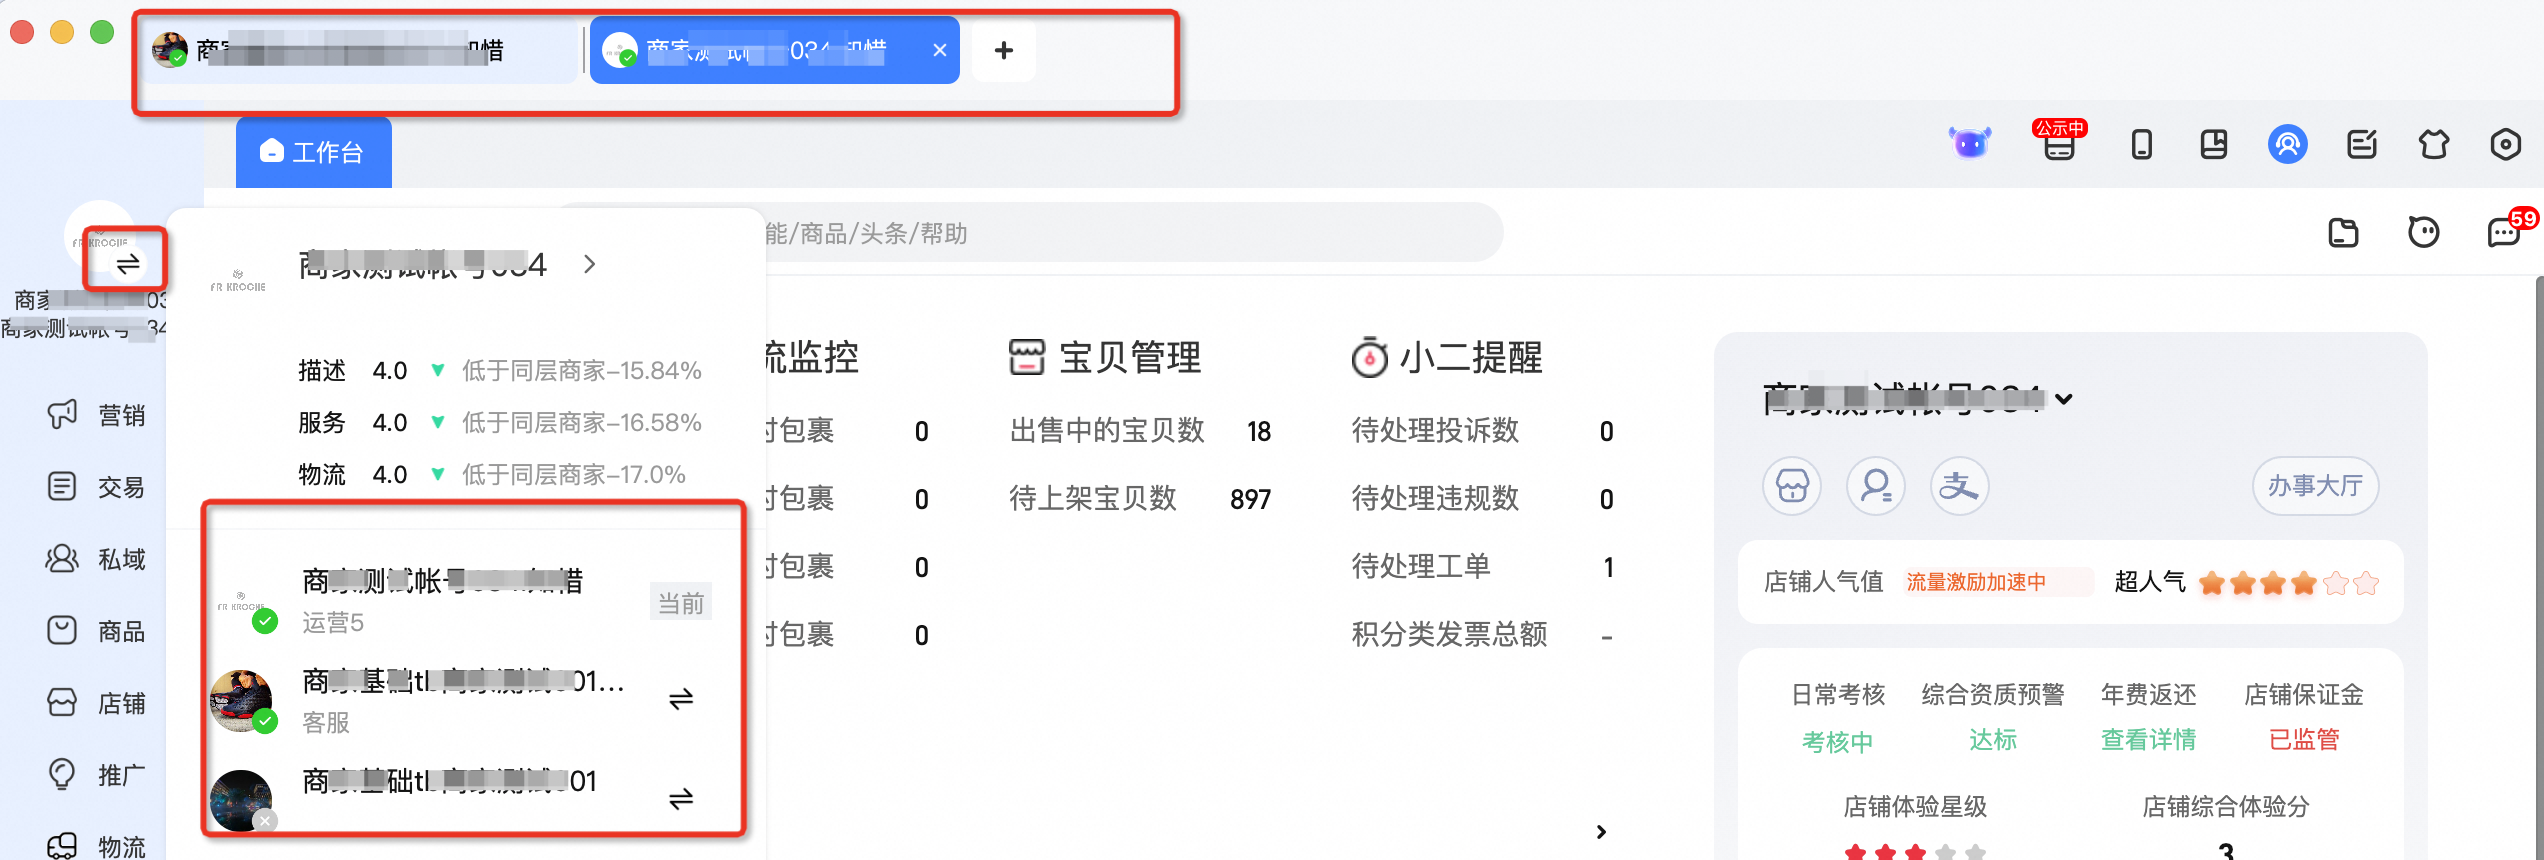Open the mobile phone icon in toolbar
This screenshot has width=2544, height=860.
pos(2141,145)
